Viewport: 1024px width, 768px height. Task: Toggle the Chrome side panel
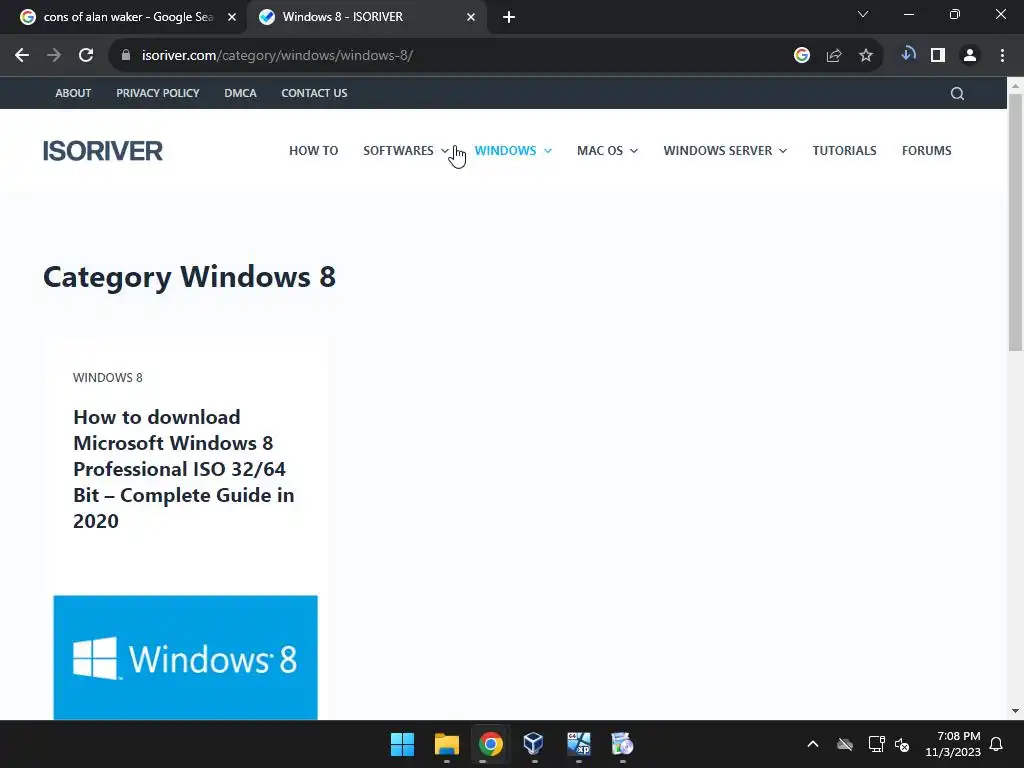click(938, 56)
